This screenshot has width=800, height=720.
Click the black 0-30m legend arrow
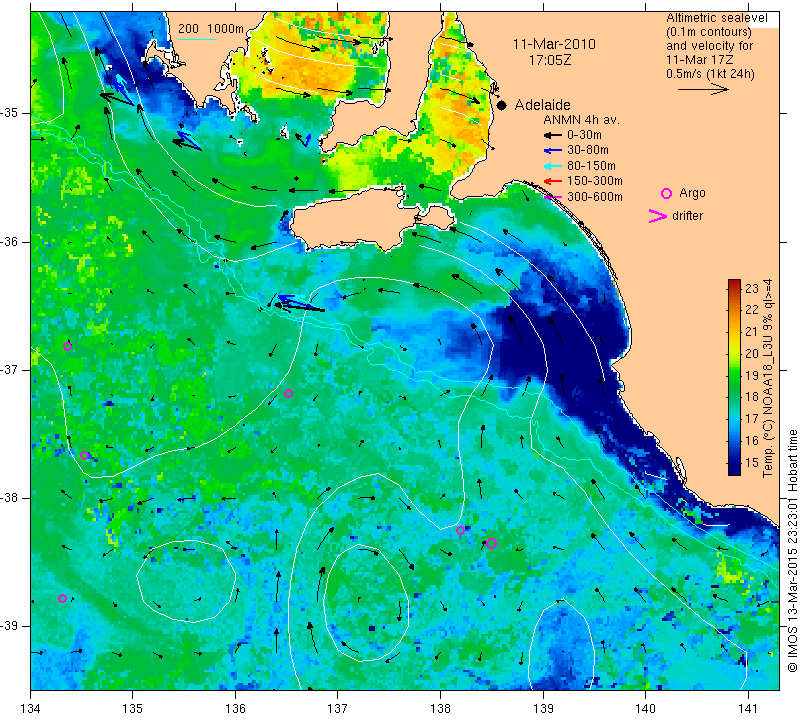click(552, 135)
